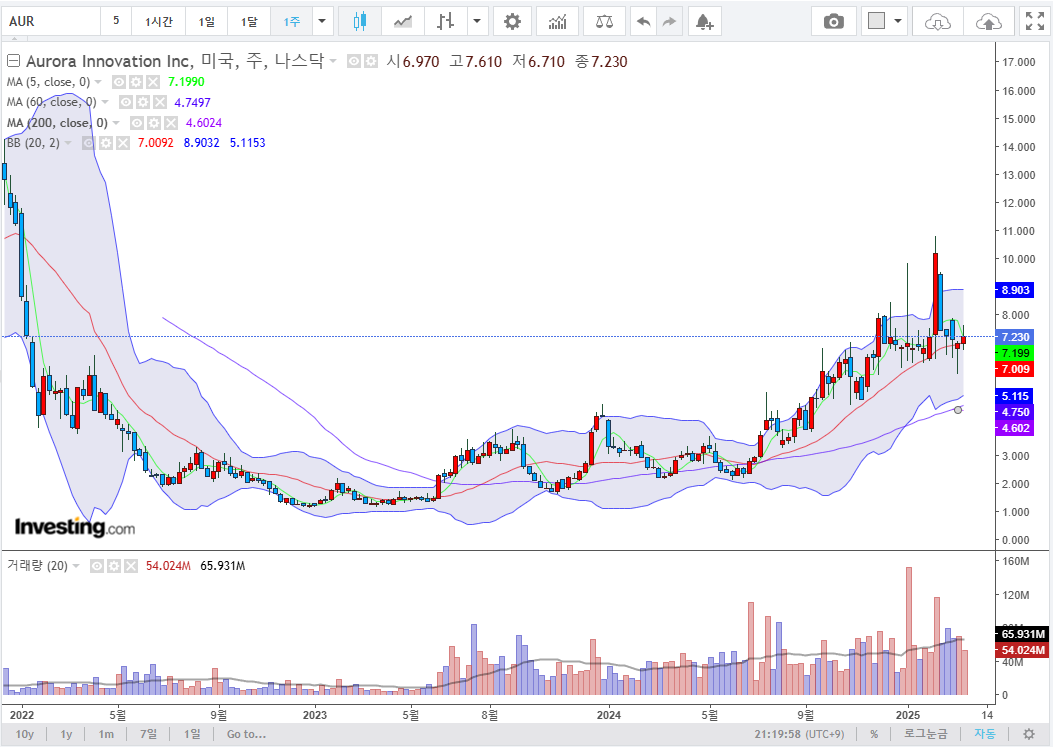Select the 5 minute interval
1053x747 pixels.
(x=116, y=21)
